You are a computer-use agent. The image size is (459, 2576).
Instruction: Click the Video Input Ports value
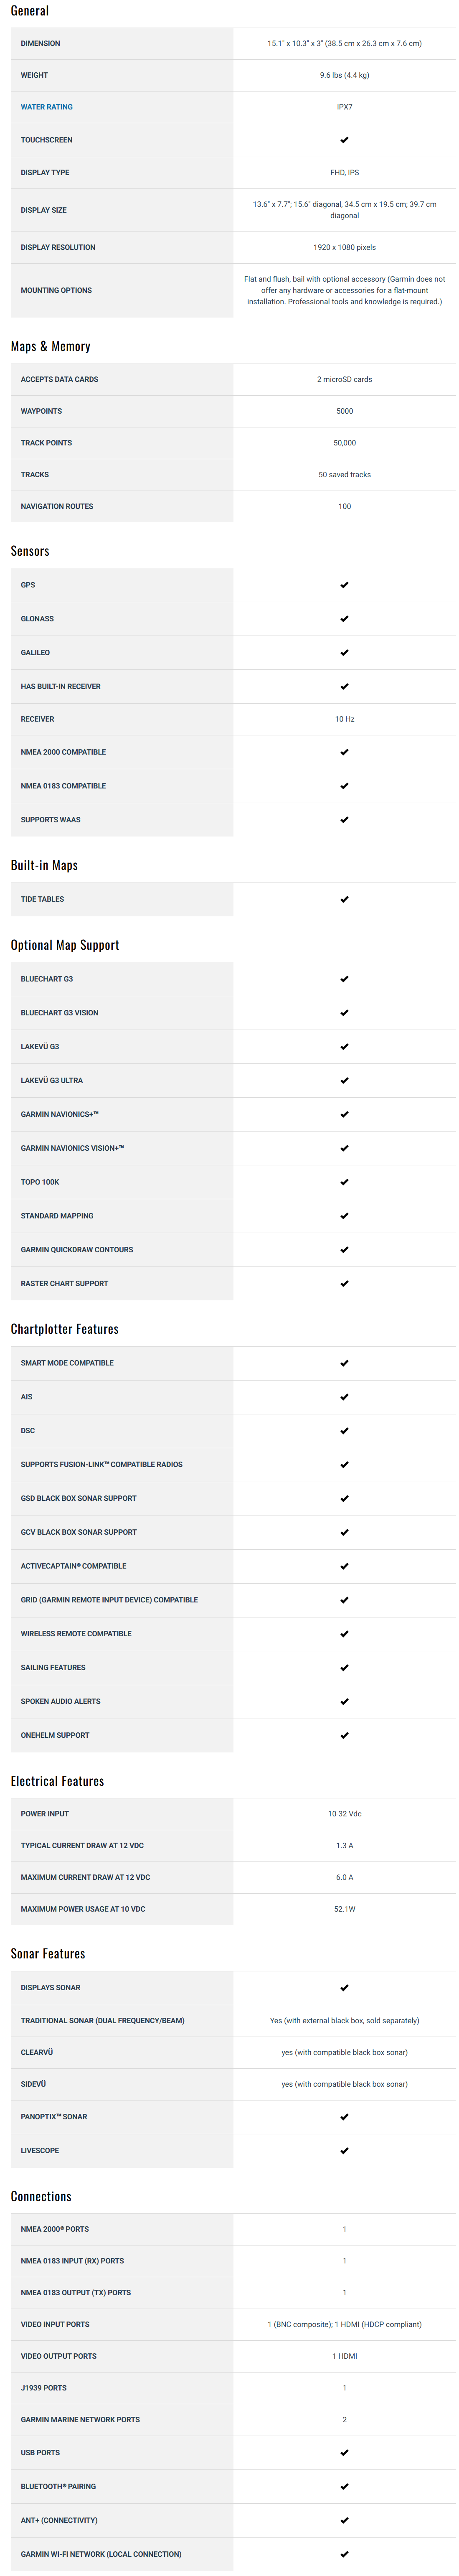point(344,2324)
